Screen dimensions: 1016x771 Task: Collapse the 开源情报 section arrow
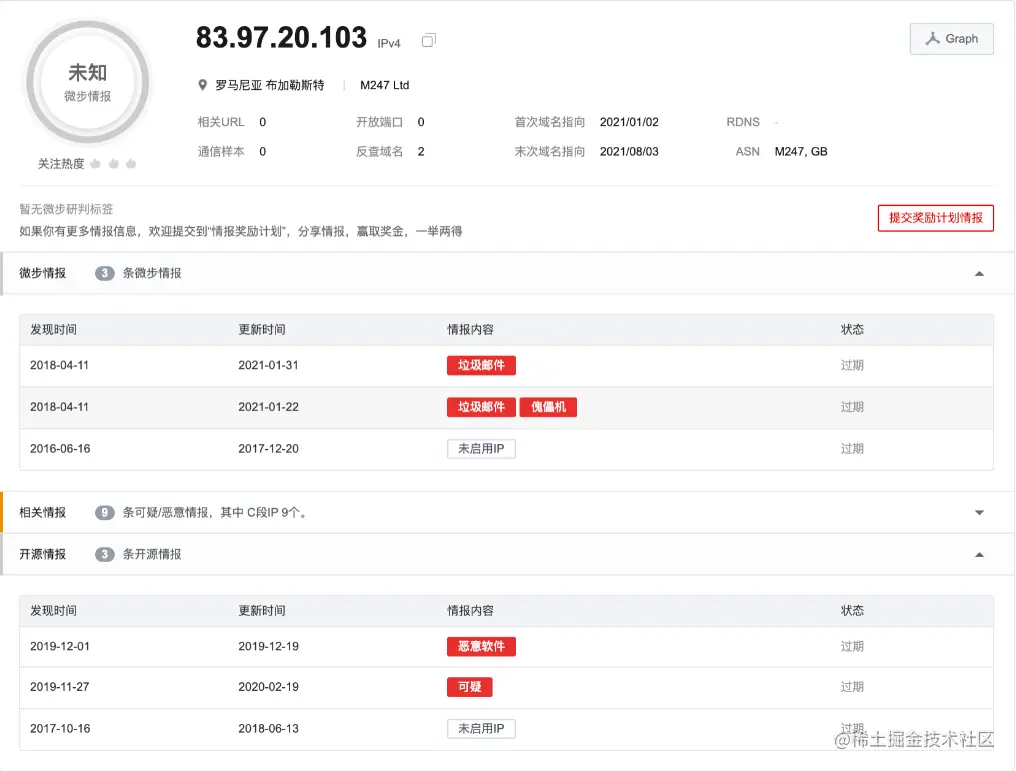[x=979, y=555]
